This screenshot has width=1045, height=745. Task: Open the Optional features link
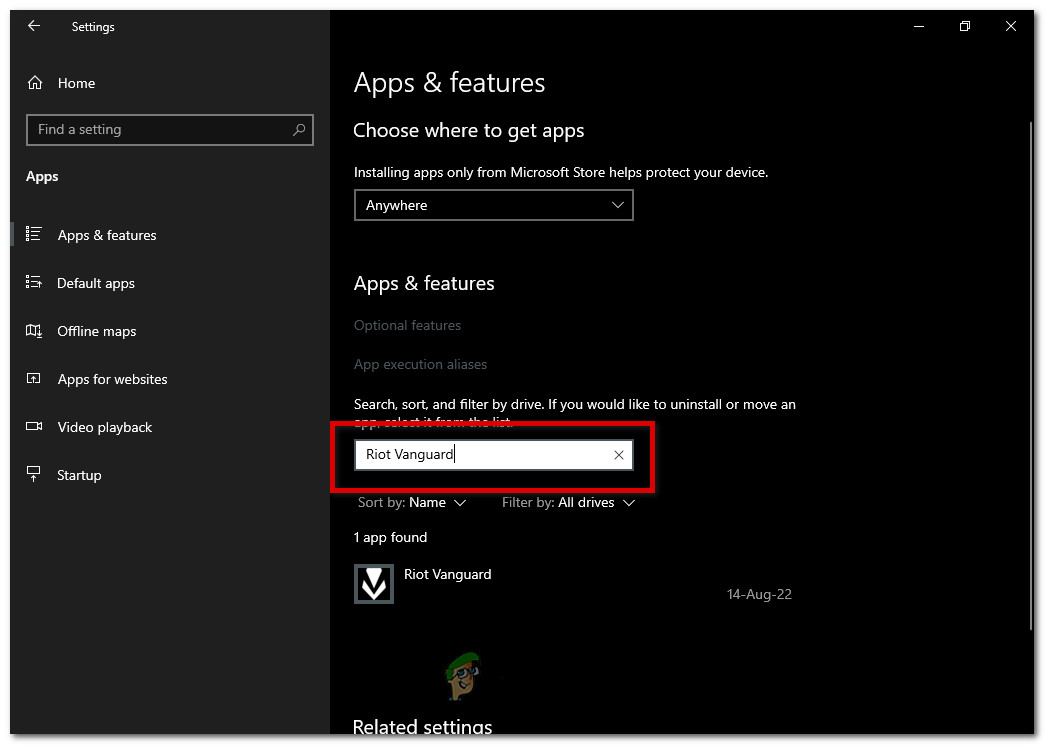coord(407,325)
